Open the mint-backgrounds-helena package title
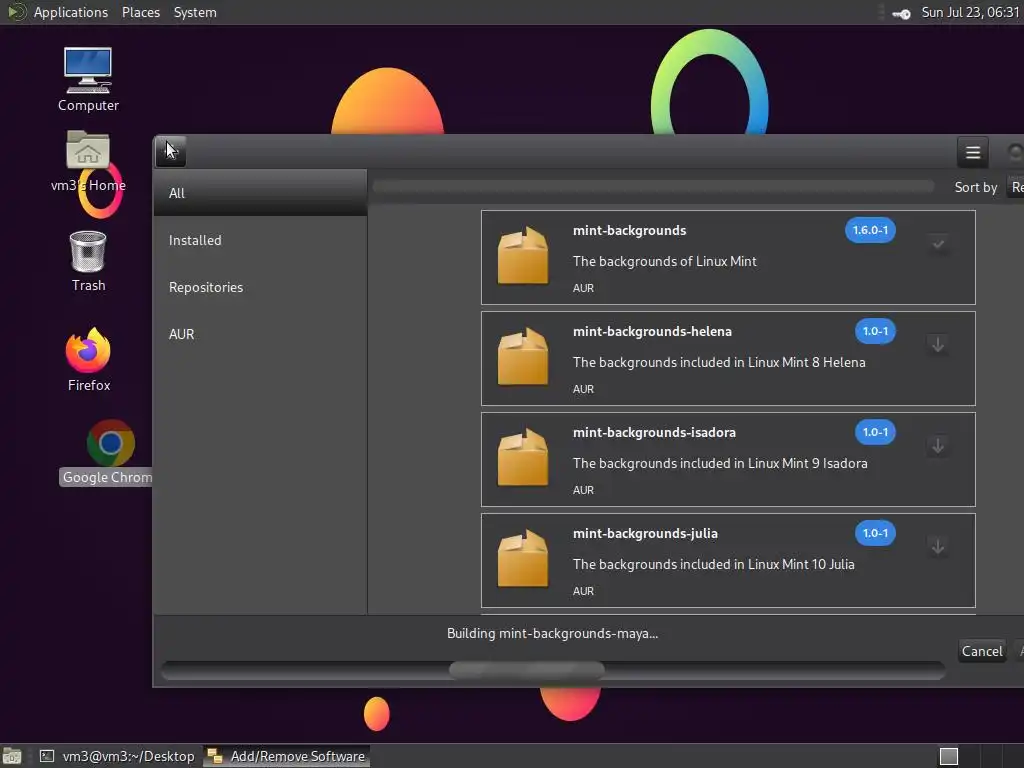Viewport: 1024px width, 768px height. click(x=652, y=332)
